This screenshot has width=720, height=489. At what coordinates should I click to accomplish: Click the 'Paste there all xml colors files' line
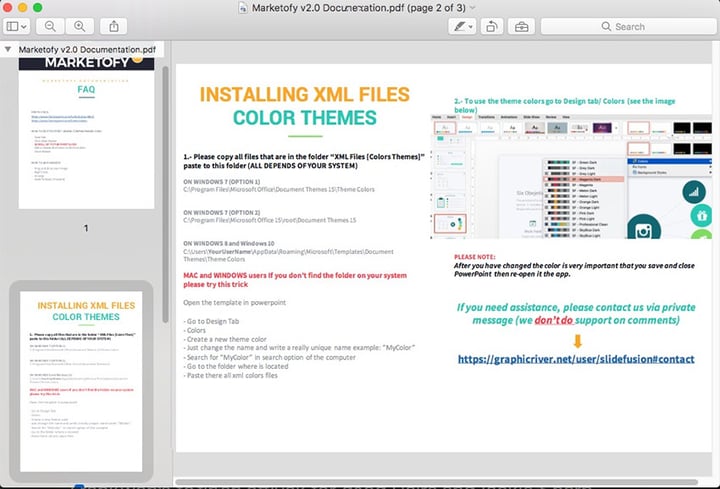coord(231,375)
